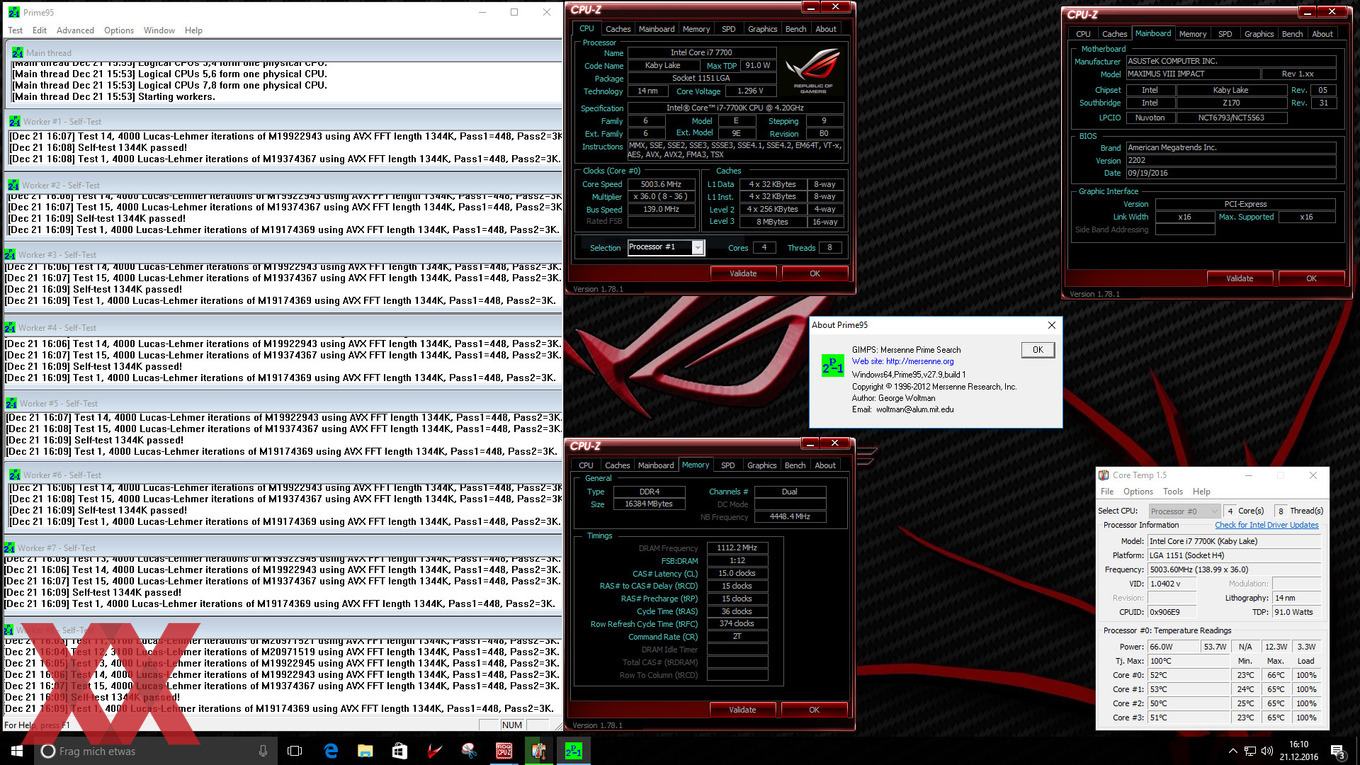Open Microsoft Edge from the taskbar
This screenshot has width=1360, height=765.
click(331, 751)
